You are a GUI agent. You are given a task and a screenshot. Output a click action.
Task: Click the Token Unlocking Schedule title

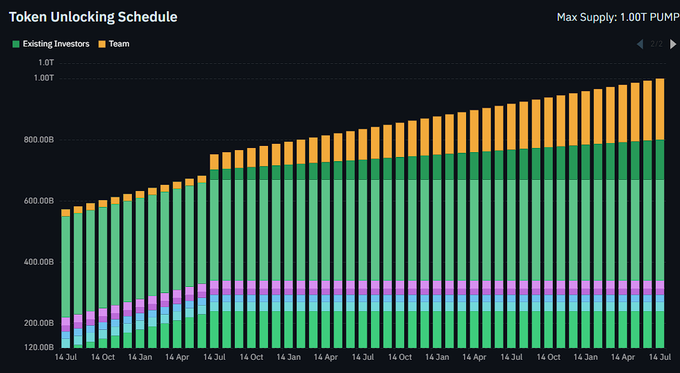(93, 17)
